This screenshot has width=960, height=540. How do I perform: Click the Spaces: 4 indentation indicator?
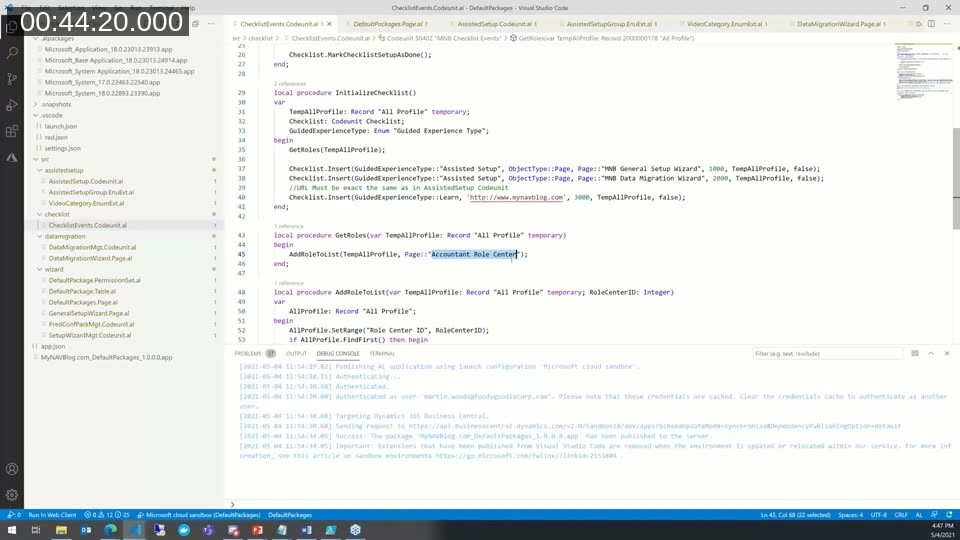coord(850,515)
